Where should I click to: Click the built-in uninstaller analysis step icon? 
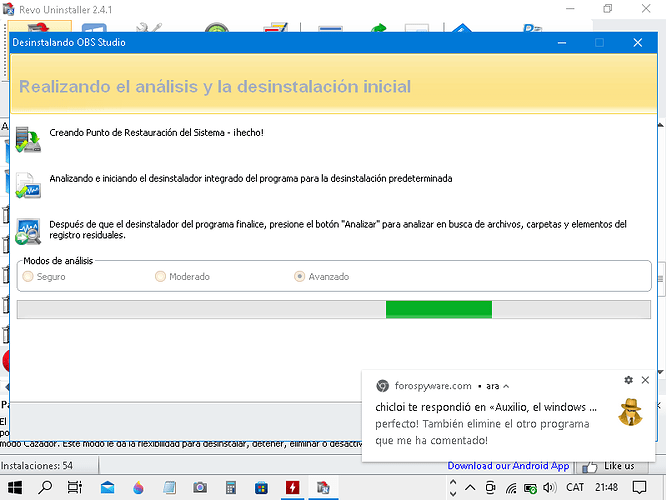pyautogui.click(x=28, y=185)
